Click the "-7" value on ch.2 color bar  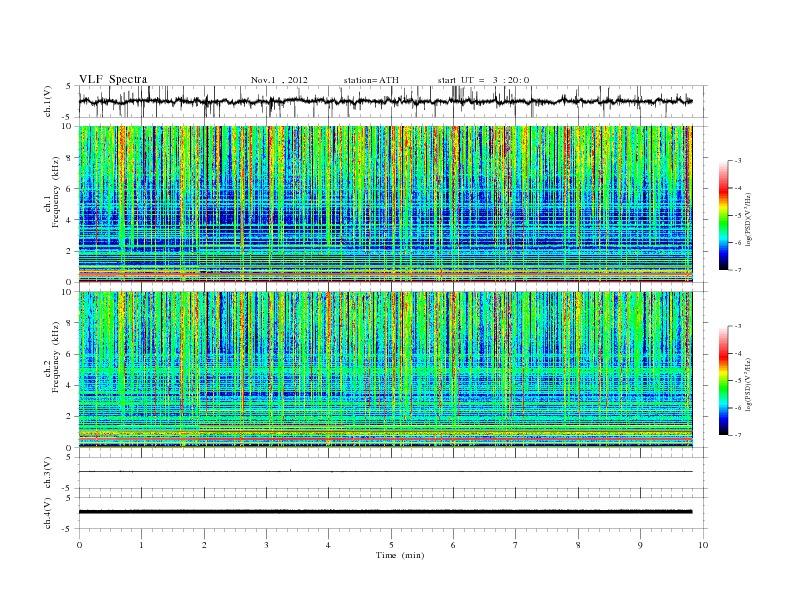737,435
